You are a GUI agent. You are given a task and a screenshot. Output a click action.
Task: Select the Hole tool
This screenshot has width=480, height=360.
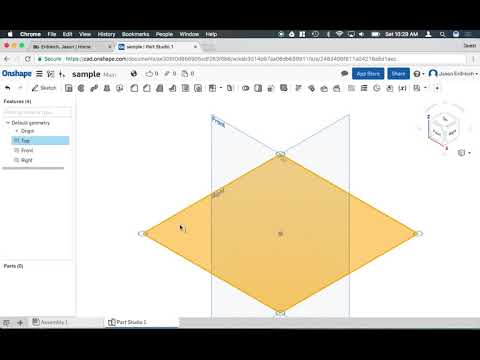(198, 88)
